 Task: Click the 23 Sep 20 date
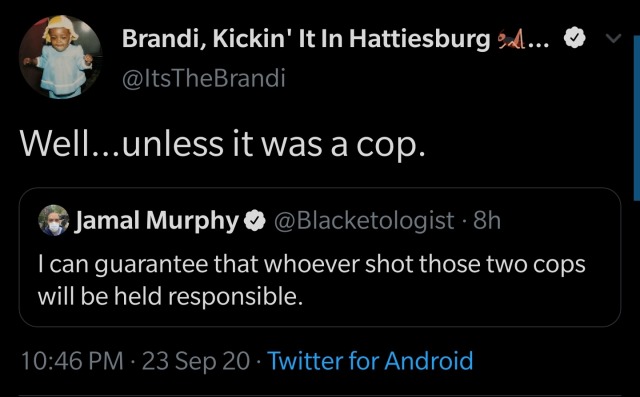[x=196, y=361]
